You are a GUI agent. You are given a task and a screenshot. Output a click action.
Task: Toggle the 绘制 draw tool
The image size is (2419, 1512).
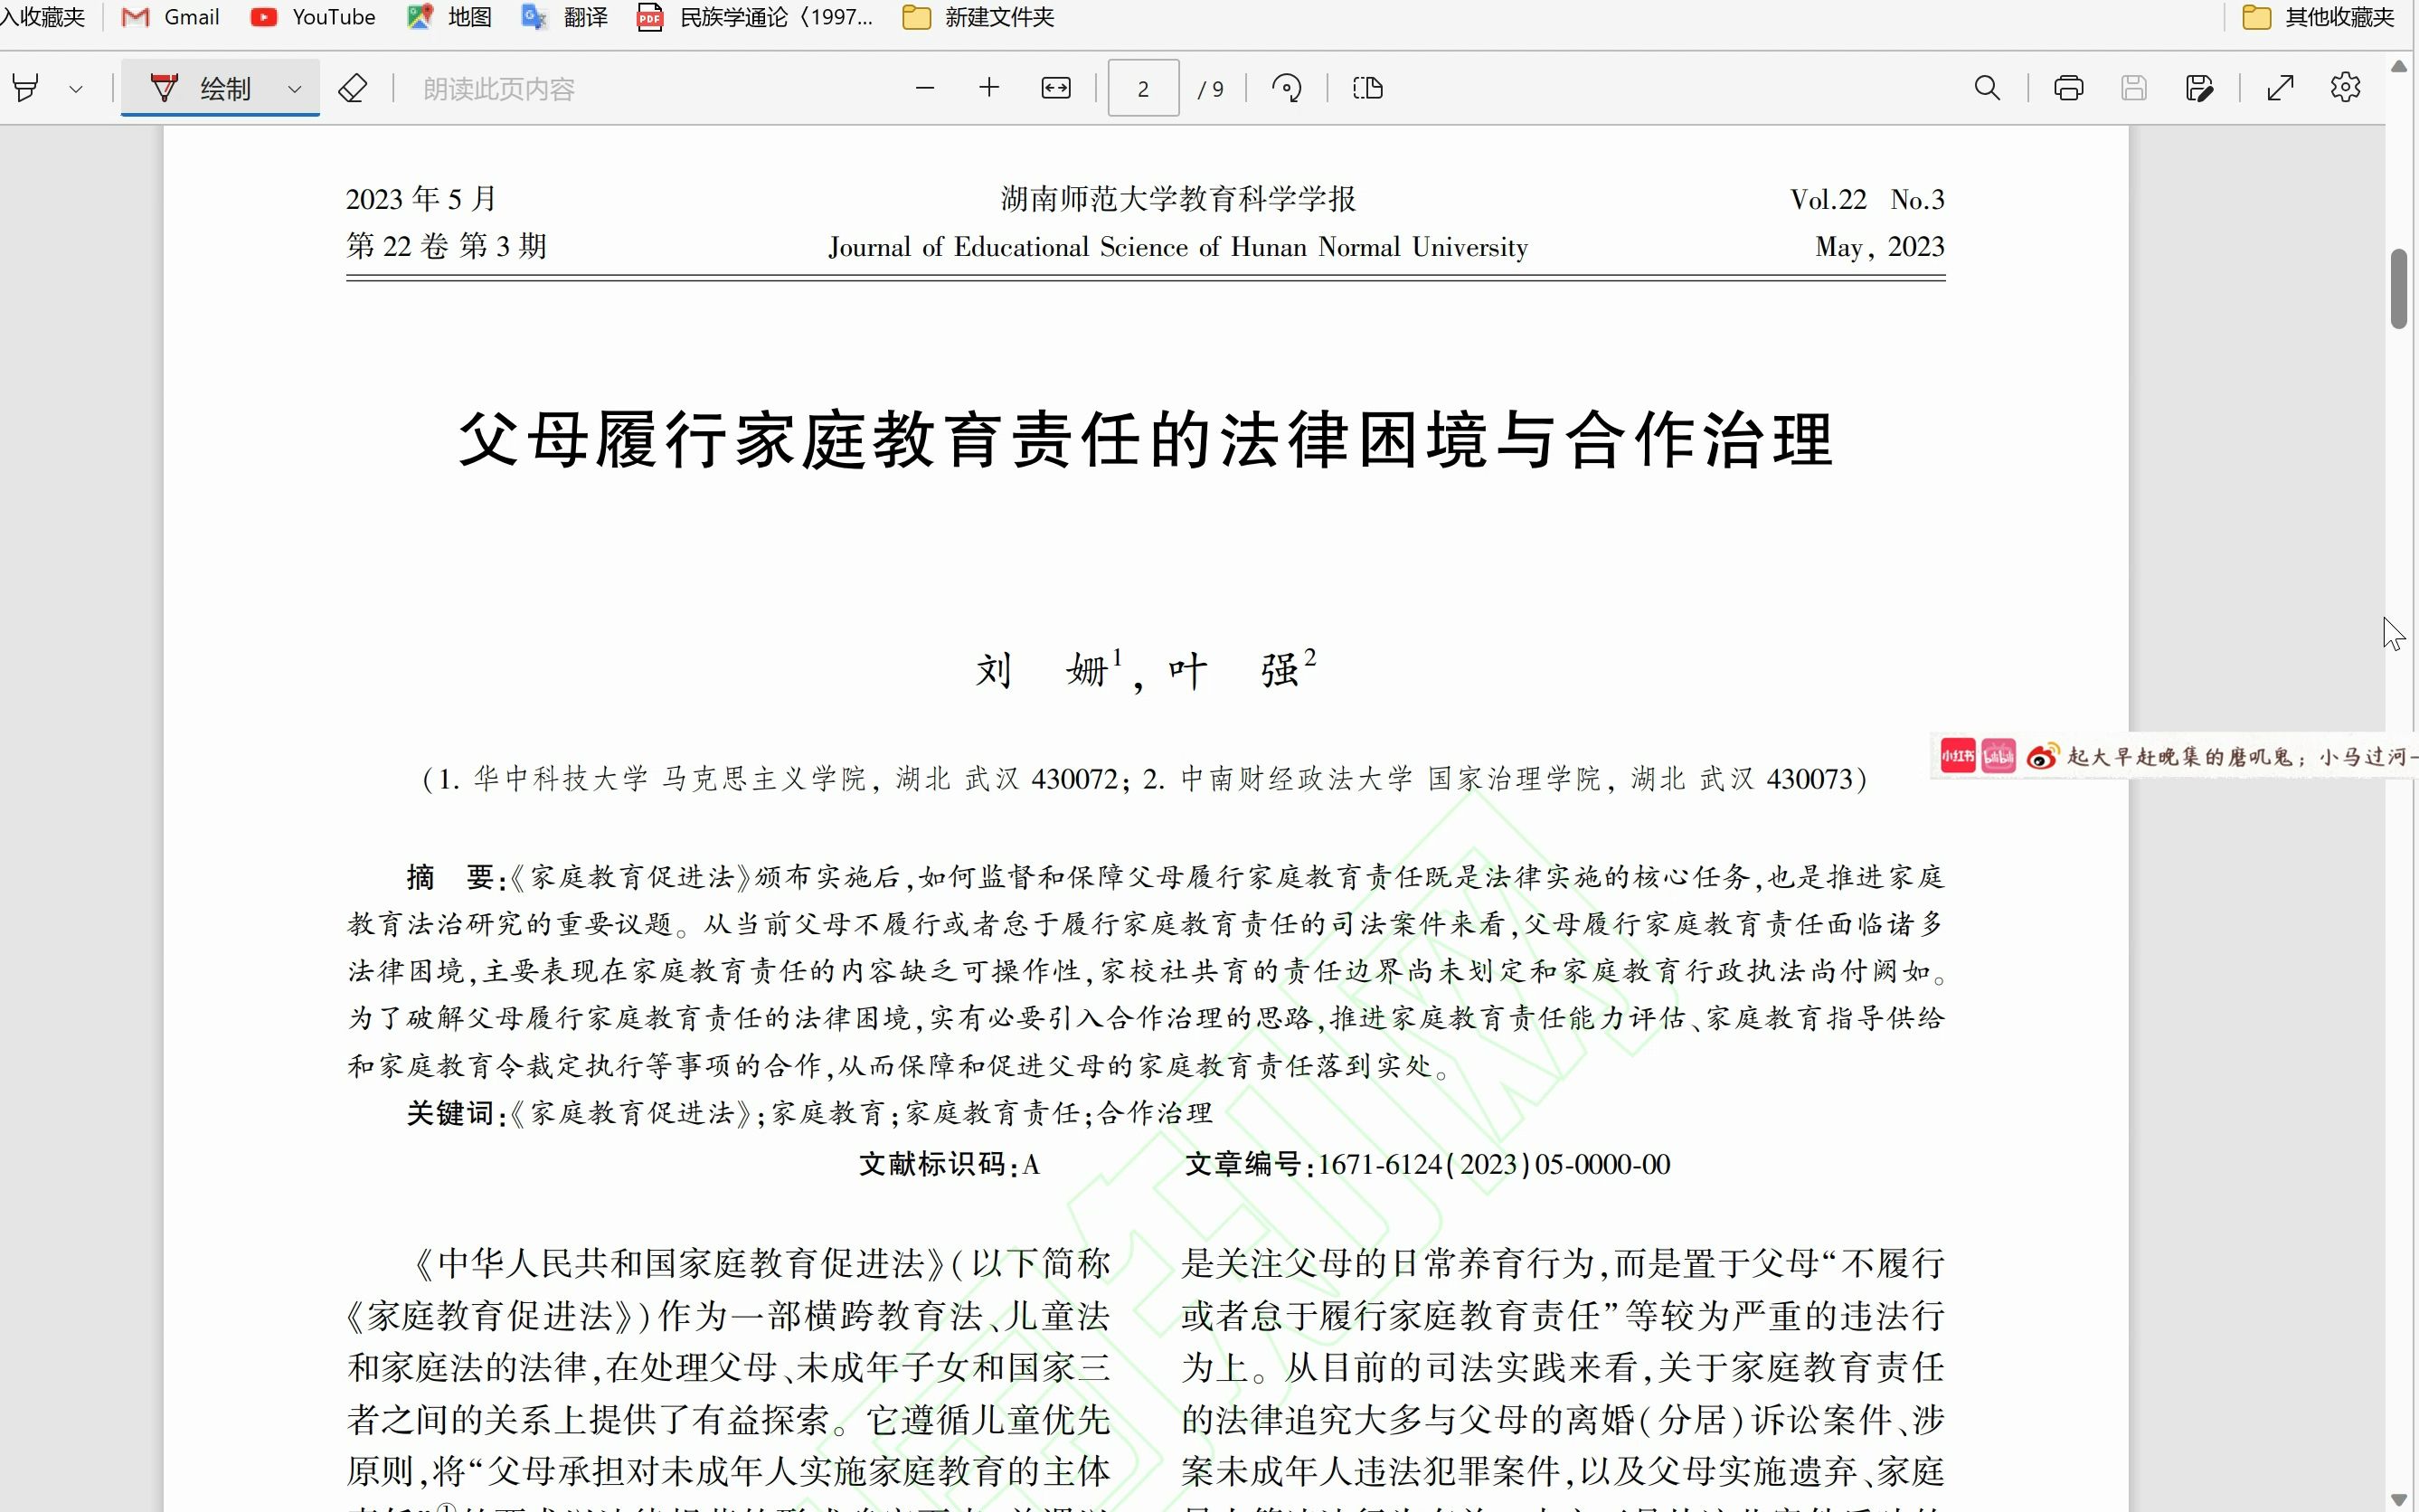coord(210,88)
